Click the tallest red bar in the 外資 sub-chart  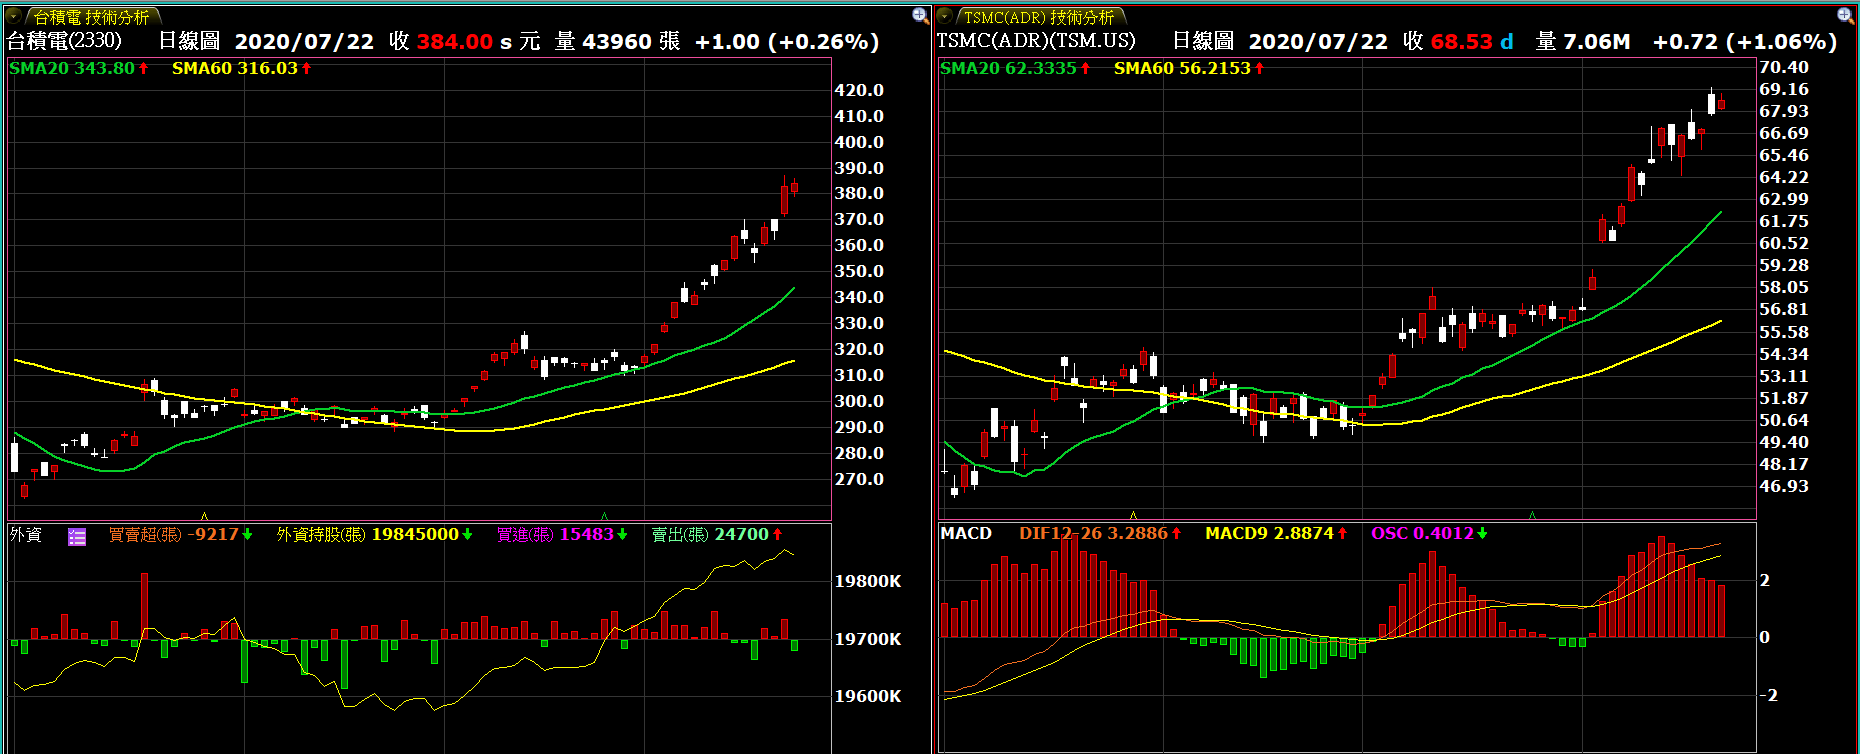tap(144, 606)
